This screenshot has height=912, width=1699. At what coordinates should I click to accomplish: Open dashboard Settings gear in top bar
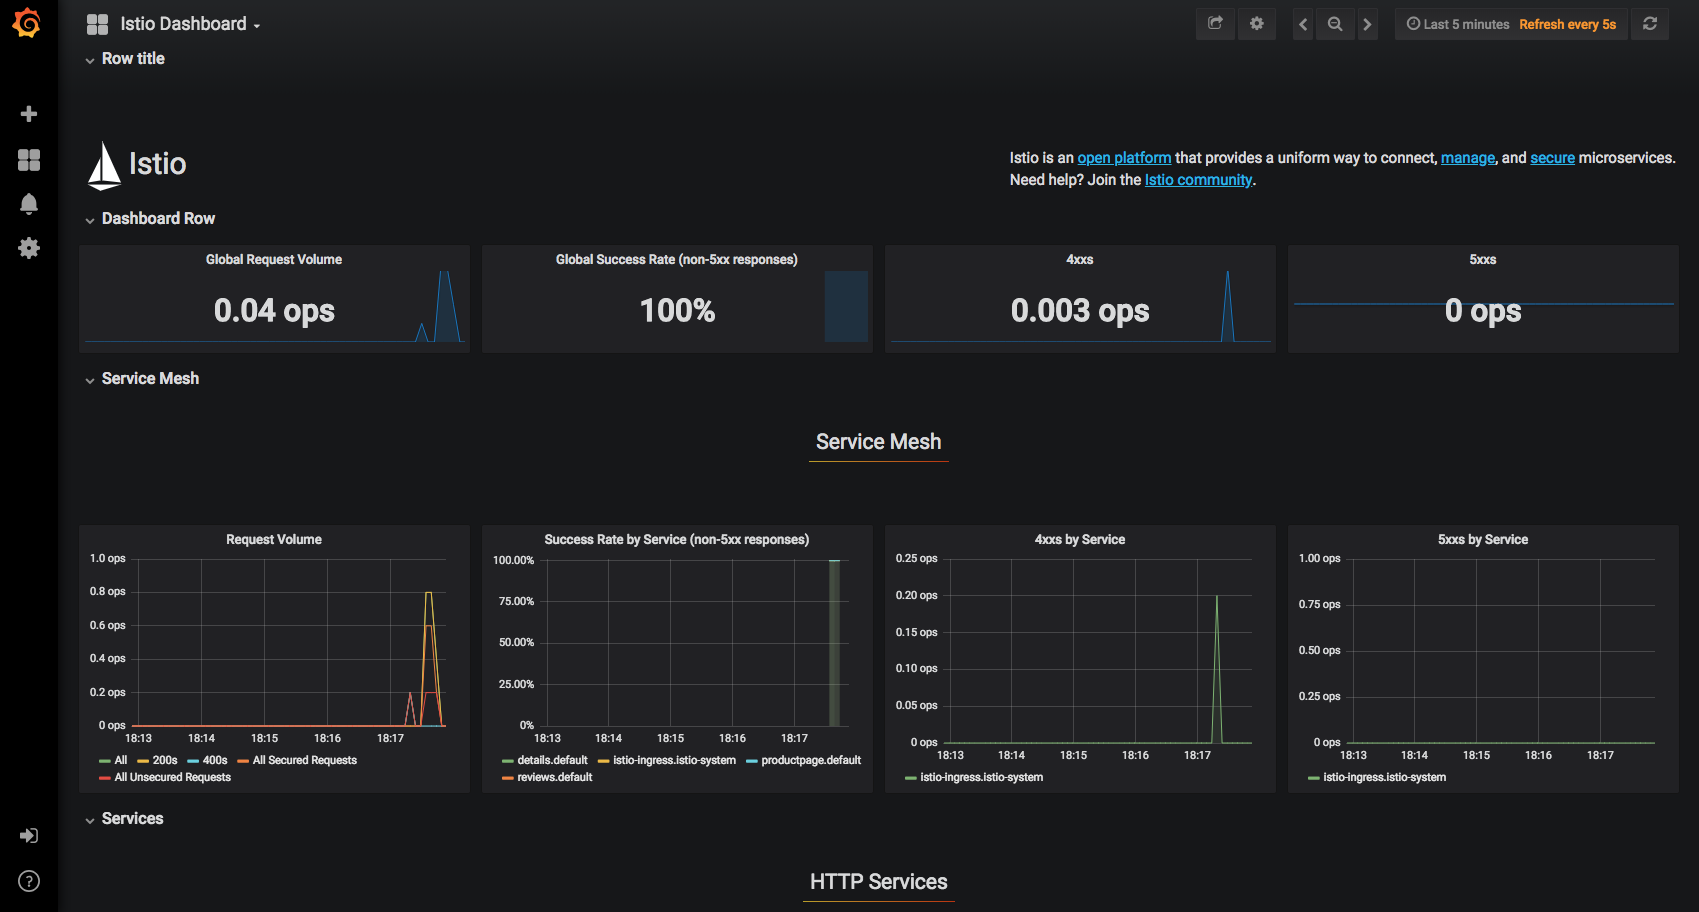[x=1257, y=24]
